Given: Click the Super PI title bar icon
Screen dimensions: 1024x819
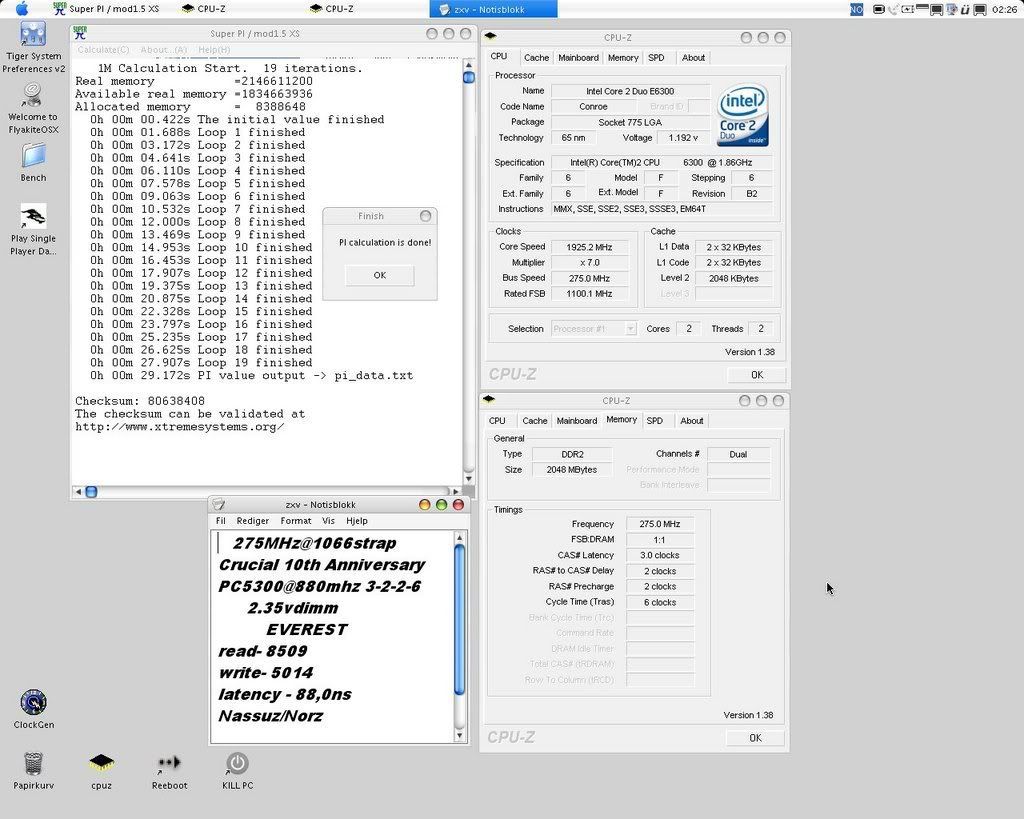Looking at the screenshot, I should pyautogui.click(x=80, y=33).
